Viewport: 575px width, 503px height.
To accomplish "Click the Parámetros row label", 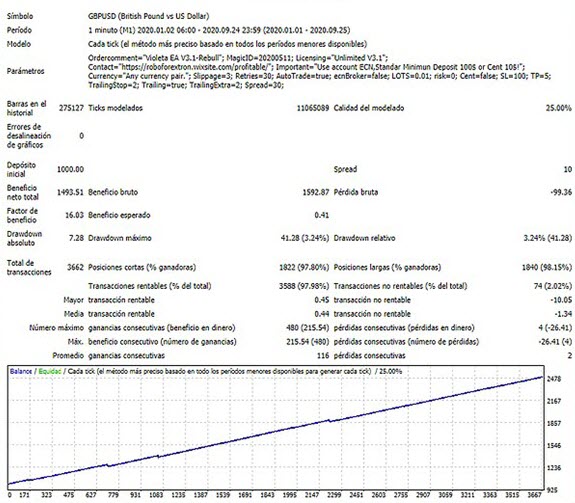I will 26,71.
